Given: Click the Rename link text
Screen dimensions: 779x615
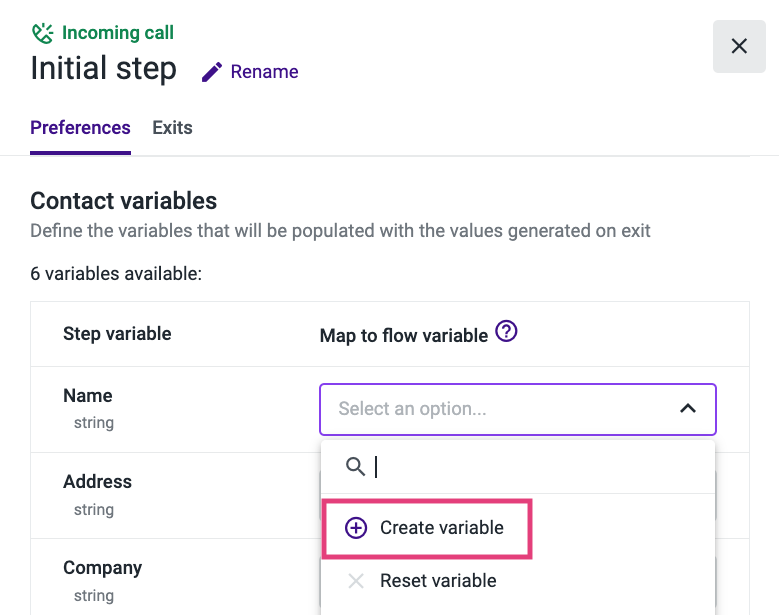Looking at the screenshot, I should point(264,72).
